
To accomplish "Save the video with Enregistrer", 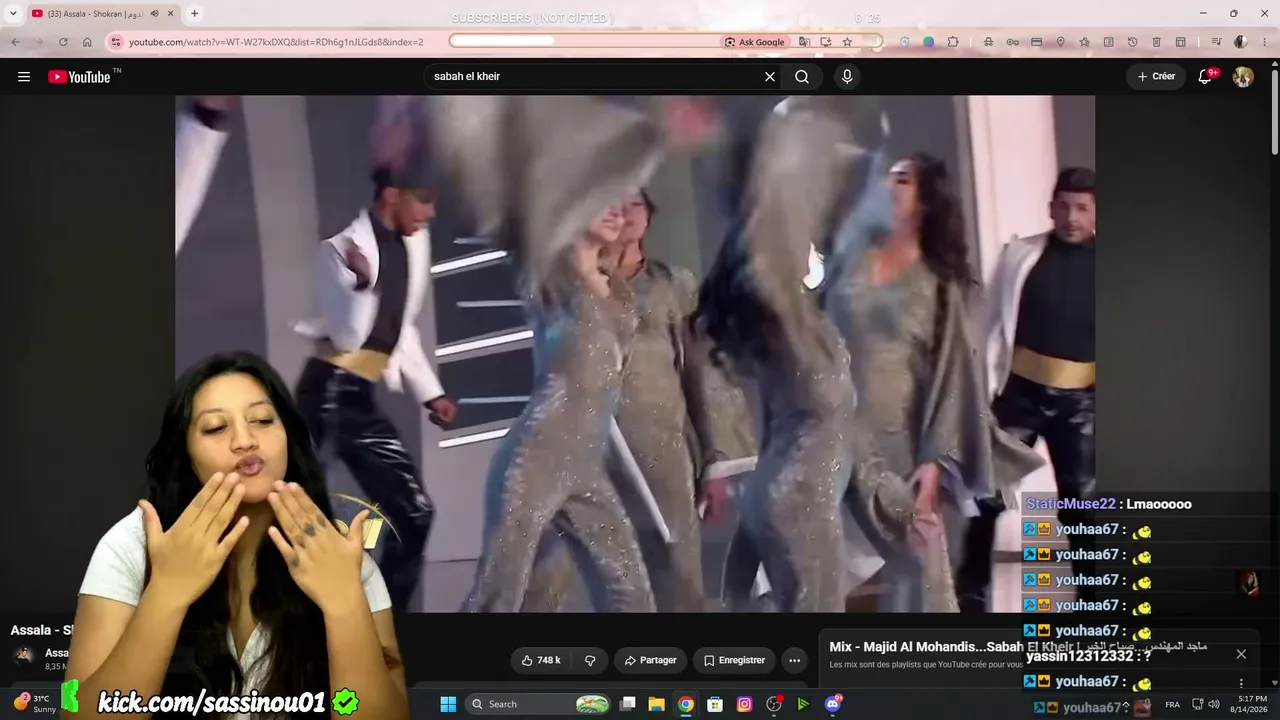I will pos(734,660).
